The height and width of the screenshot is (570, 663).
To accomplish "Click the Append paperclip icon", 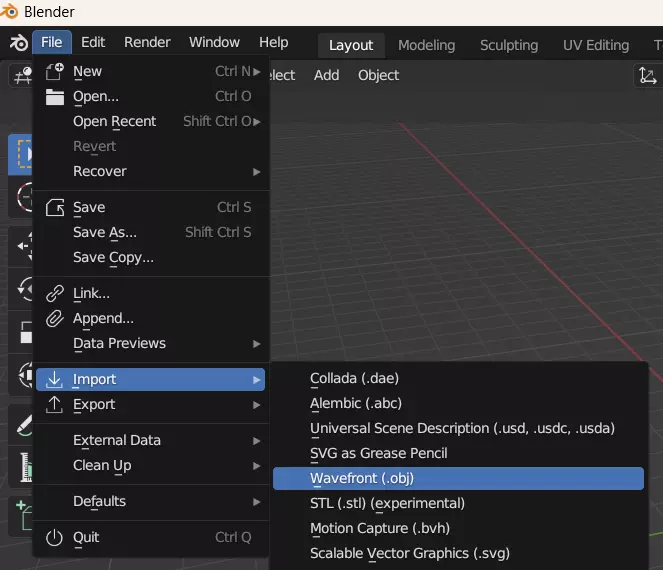I will pyautogui.click(x=55, y=318).
